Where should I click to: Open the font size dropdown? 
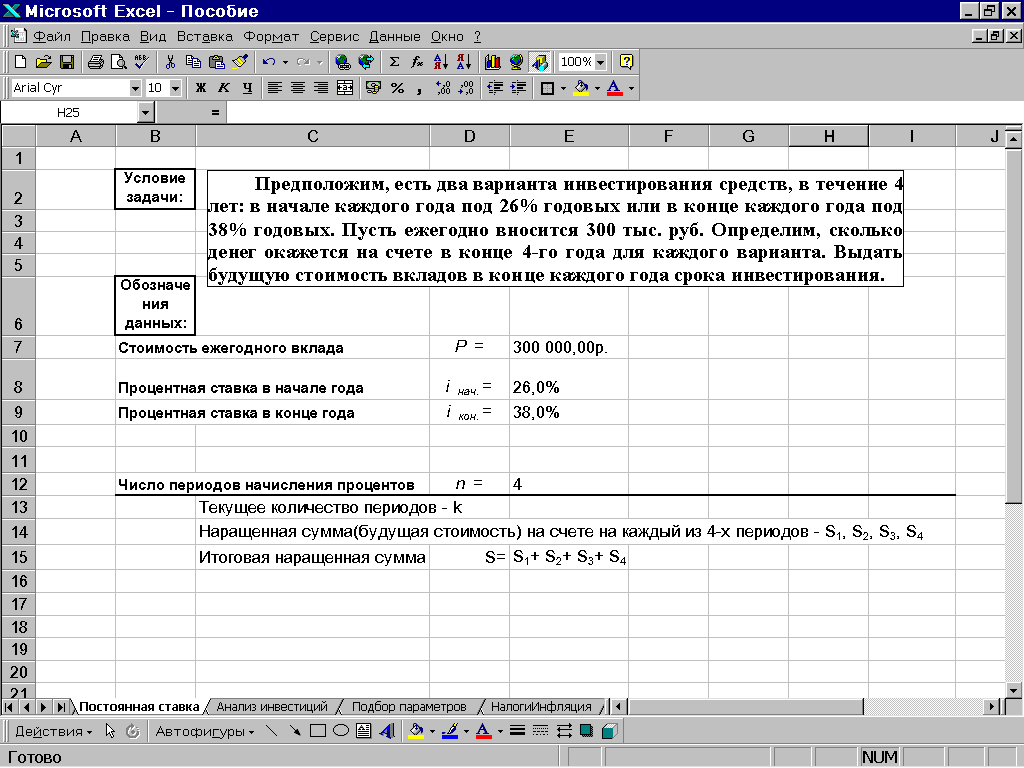[175, 88]
